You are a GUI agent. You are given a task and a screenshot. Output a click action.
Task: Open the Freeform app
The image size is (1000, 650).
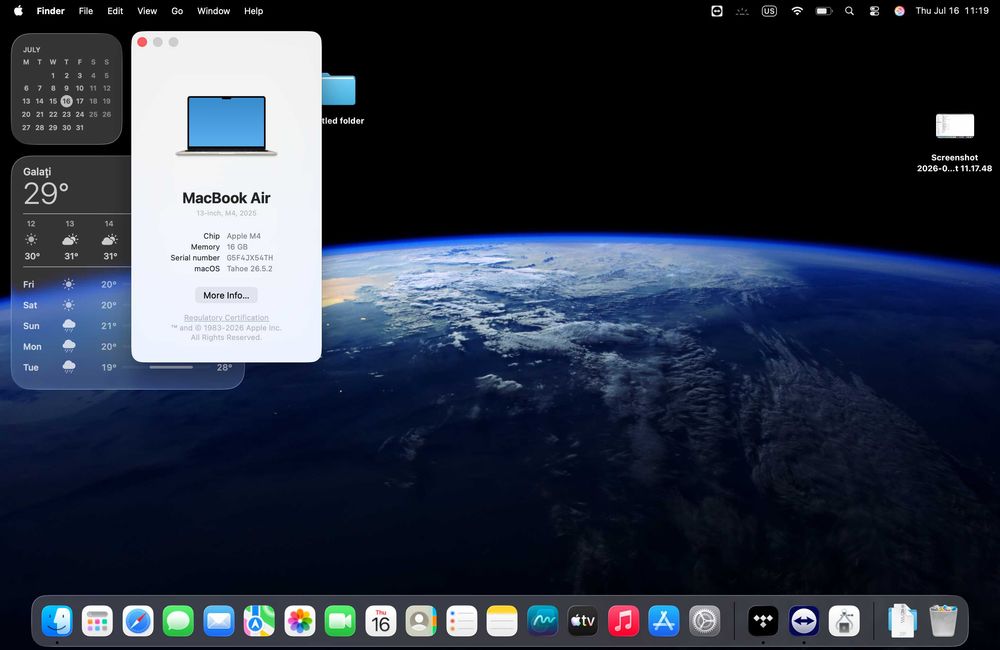pos(543,621)
